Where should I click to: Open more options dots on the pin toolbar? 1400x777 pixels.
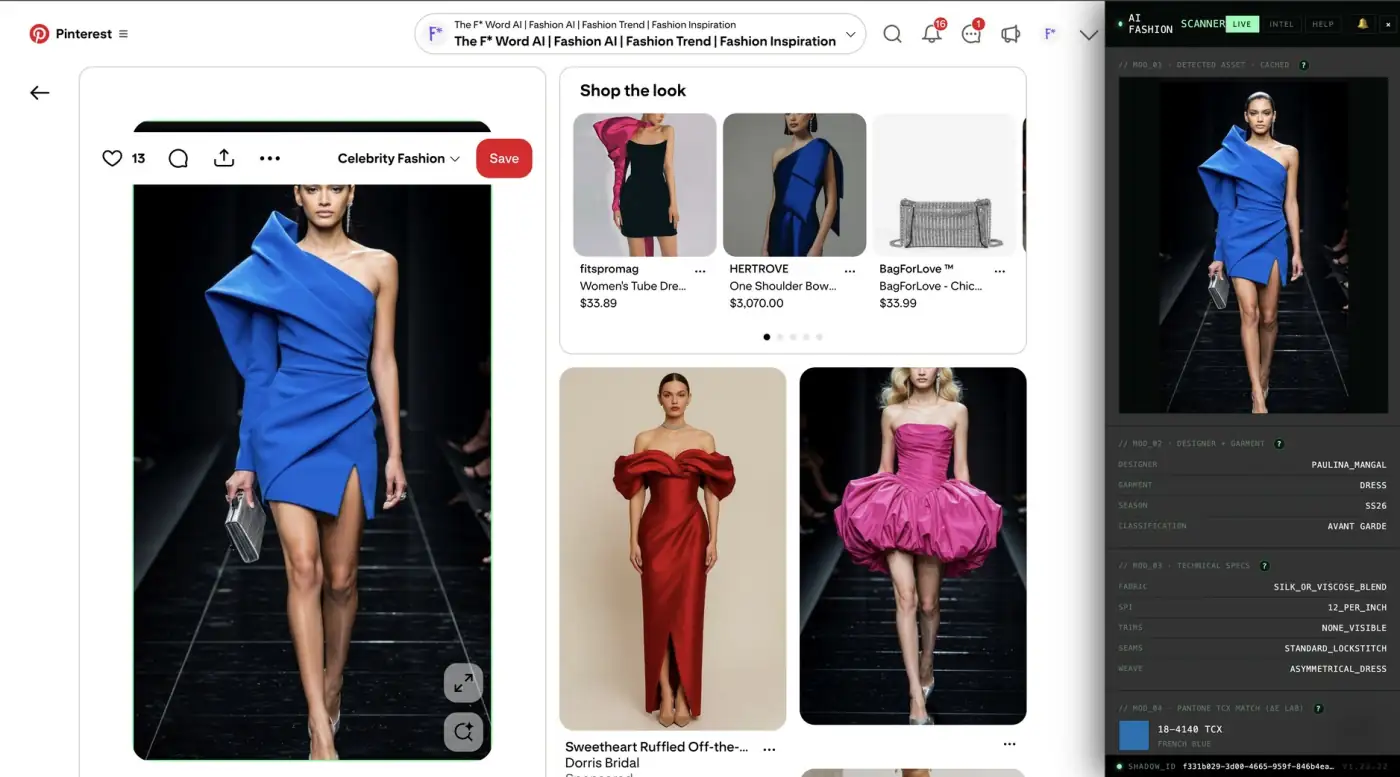[270, 158]
